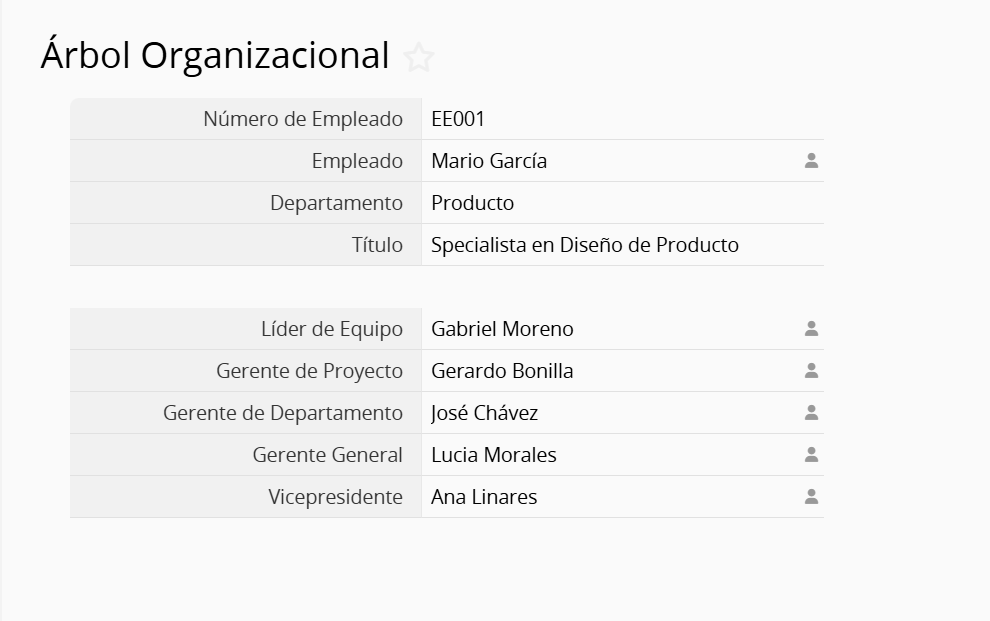Click the Líder de Equipo label
990x621 pixels.
click(332, 329)
